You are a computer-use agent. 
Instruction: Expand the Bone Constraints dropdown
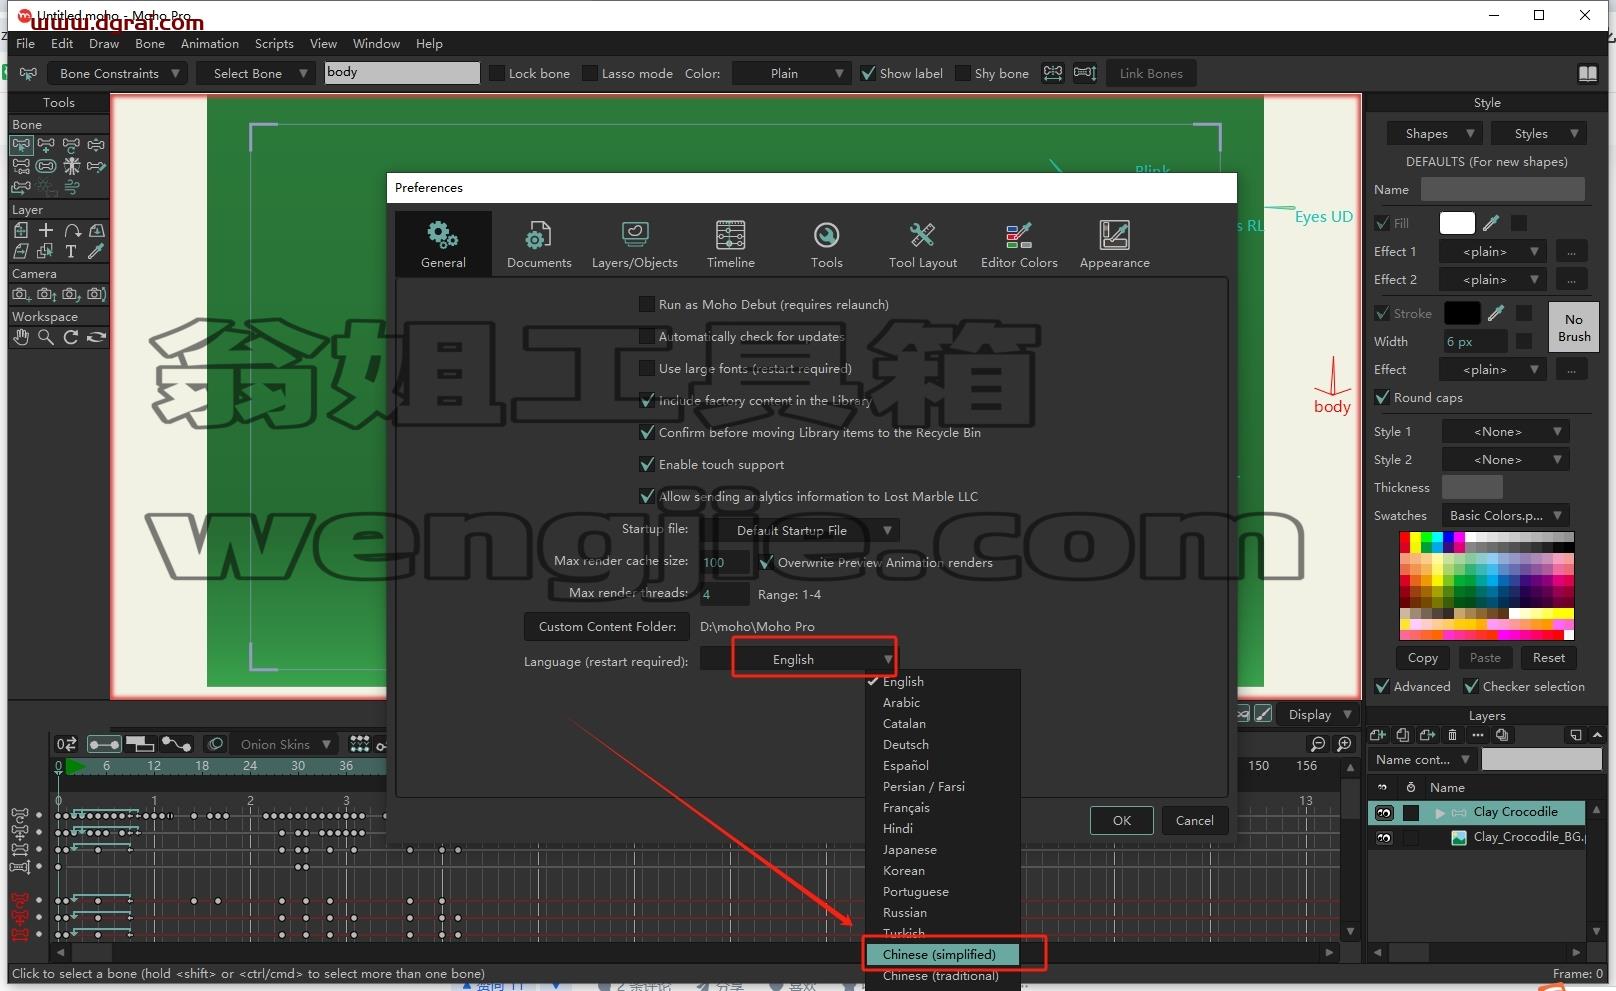click(x=118, y=73)
